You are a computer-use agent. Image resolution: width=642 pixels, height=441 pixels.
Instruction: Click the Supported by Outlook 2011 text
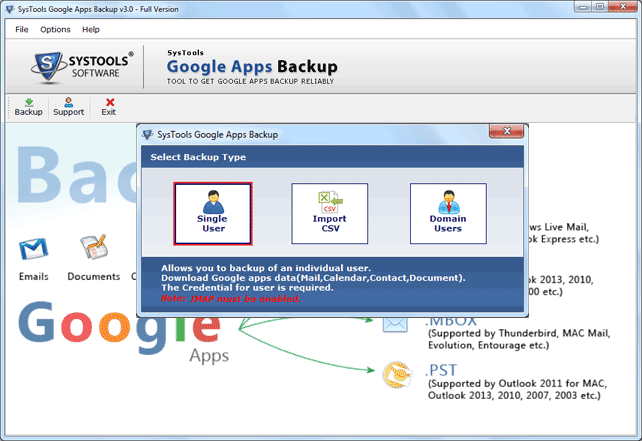pyautogui.click(x=518, y=389)
